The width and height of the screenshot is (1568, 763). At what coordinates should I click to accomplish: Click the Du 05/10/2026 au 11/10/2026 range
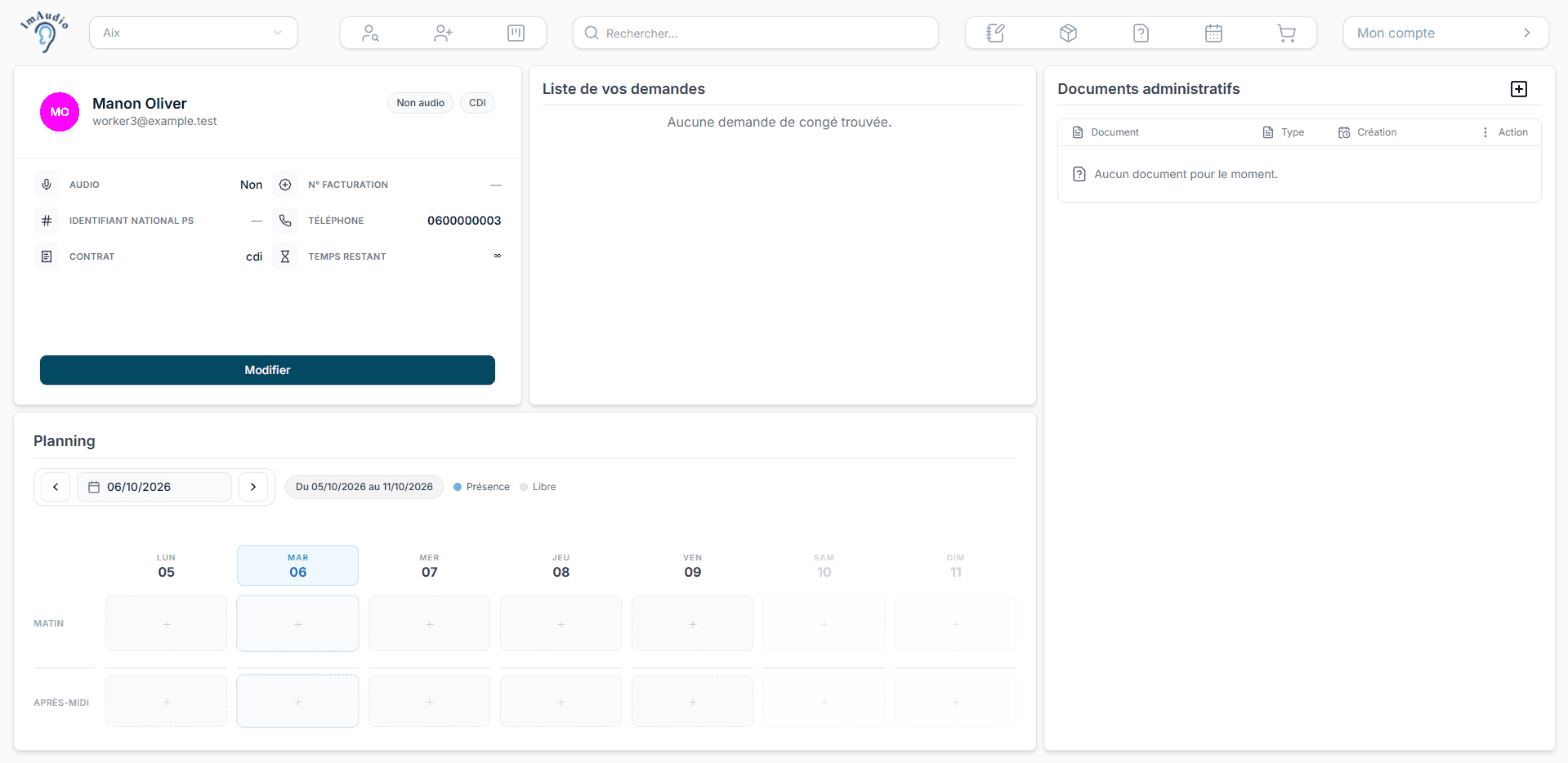(364, 487)
